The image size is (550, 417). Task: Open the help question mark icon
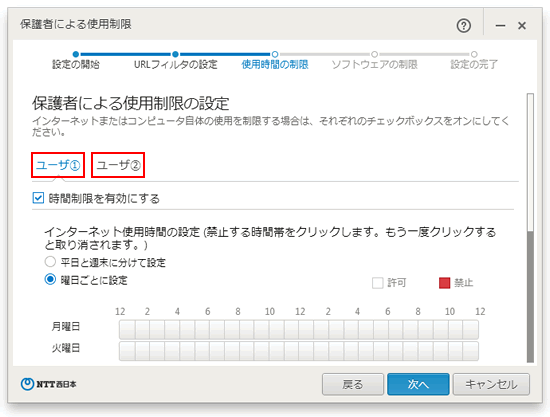pos(464,26)
